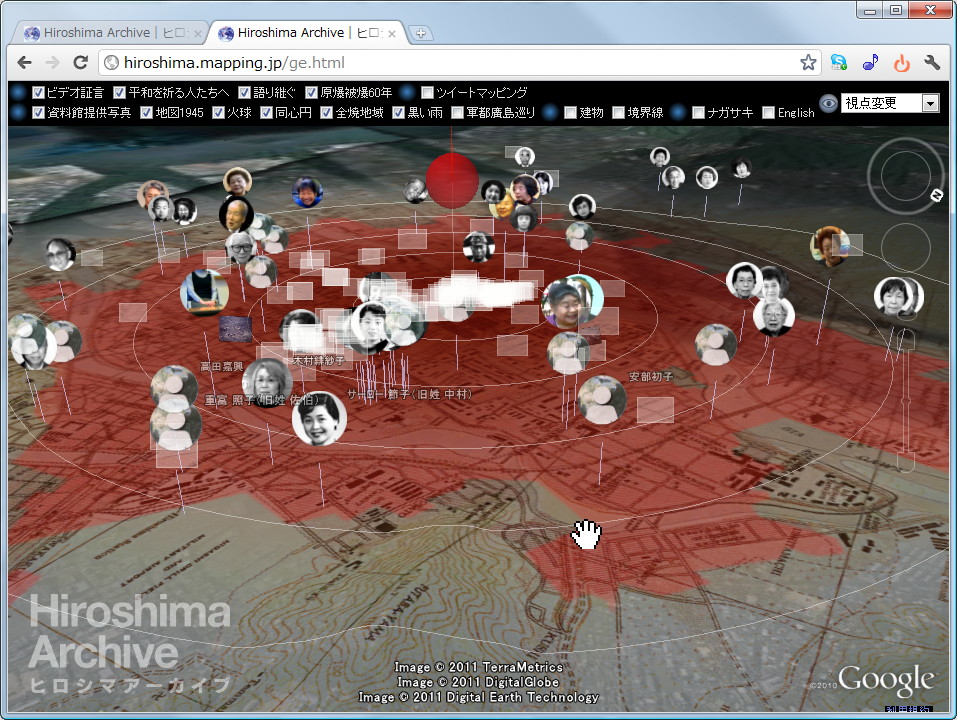Screen dimensions: 957x720
Task: Toggle the ビデオ証言 checkbox
Action: [38, 93]
